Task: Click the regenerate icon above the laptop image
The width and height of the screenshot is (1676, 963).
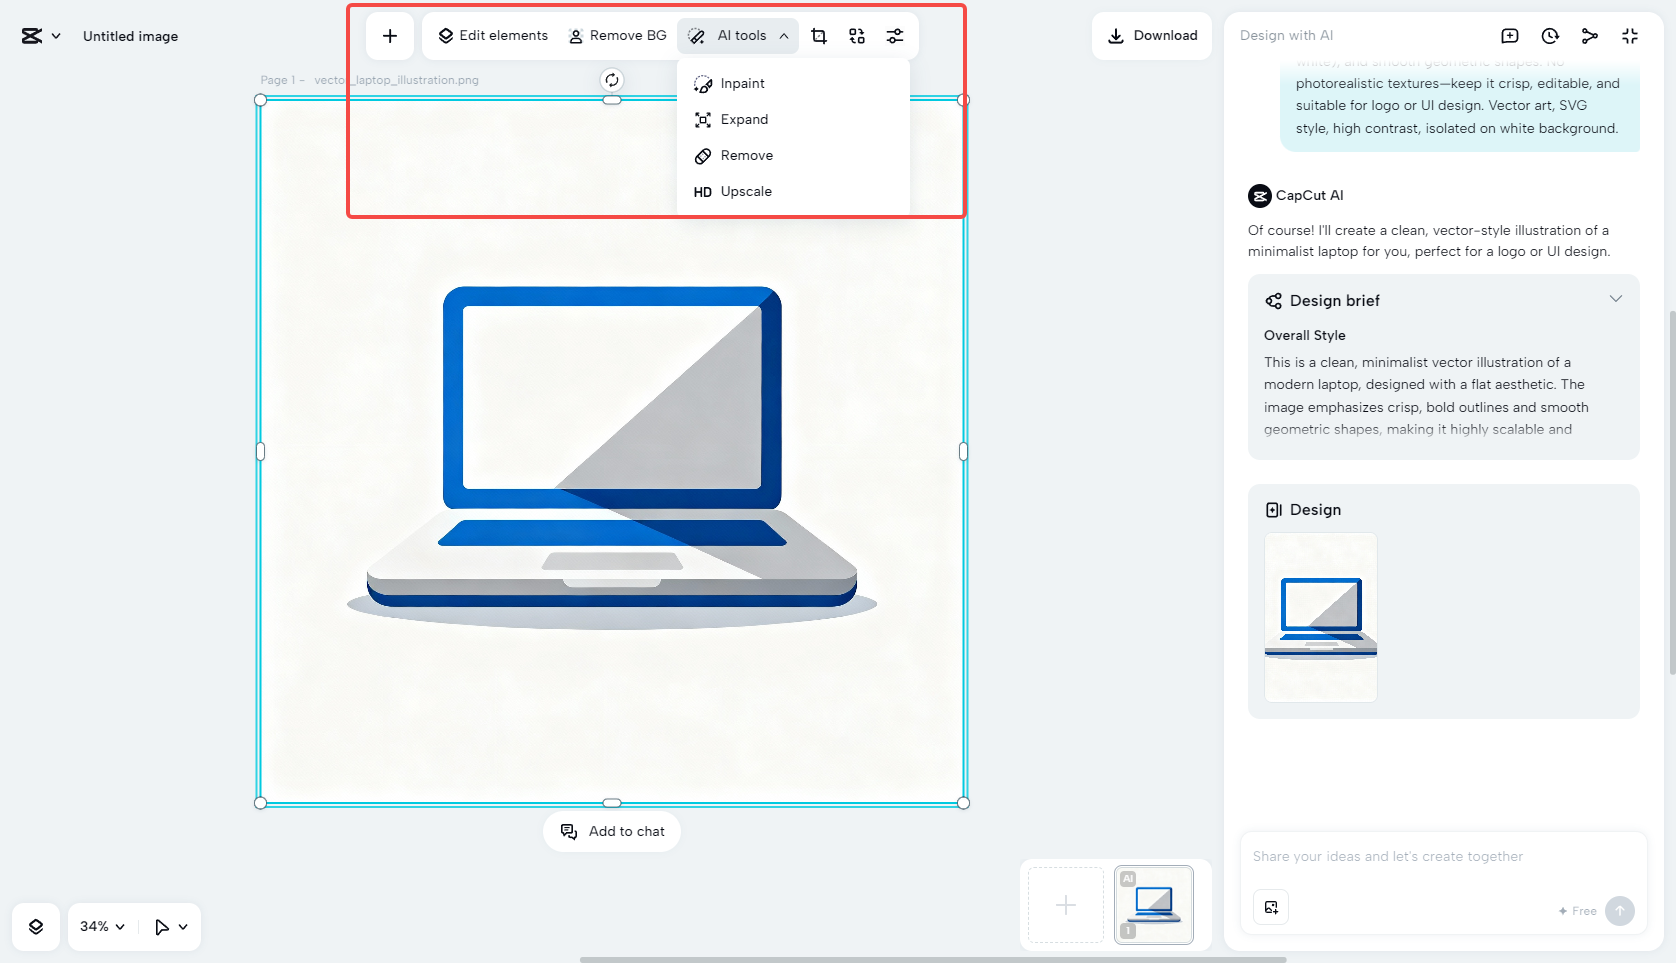Action: pos(611,79)
